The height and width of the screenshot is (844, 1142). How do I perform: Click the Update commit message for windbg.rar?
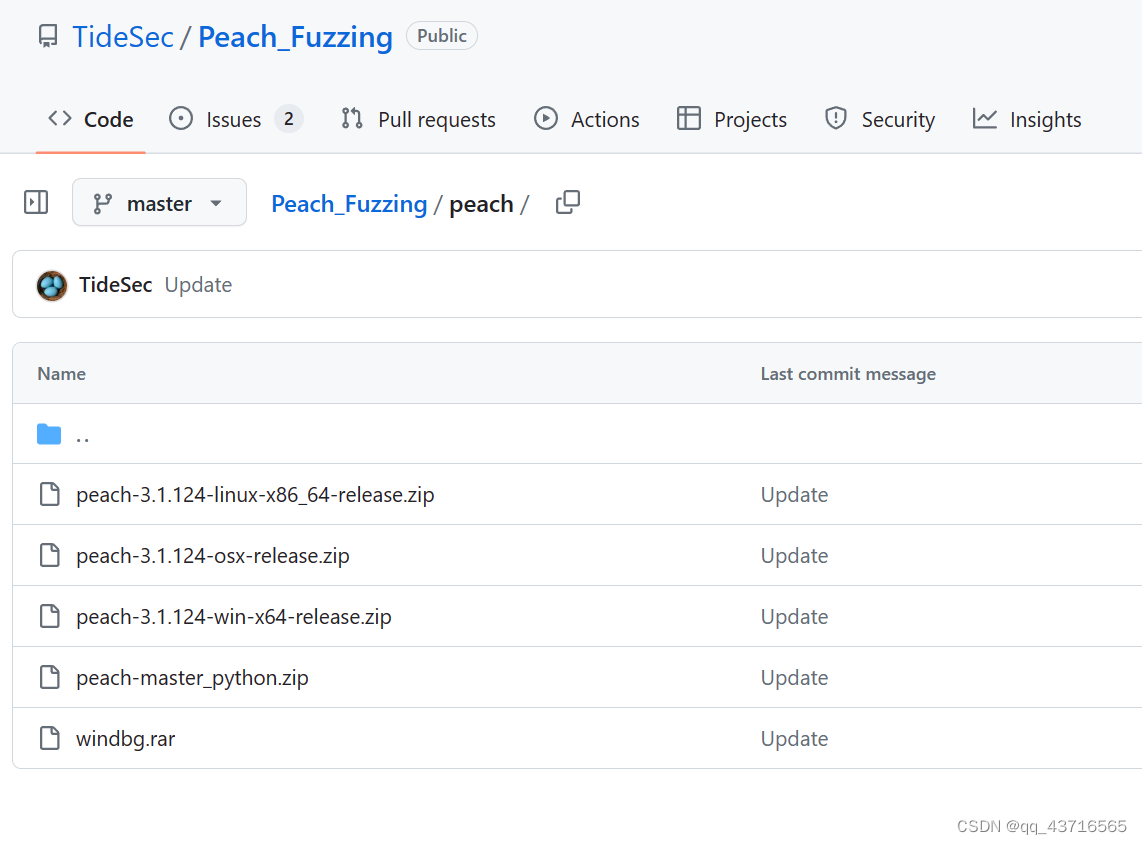pos(794,738)
